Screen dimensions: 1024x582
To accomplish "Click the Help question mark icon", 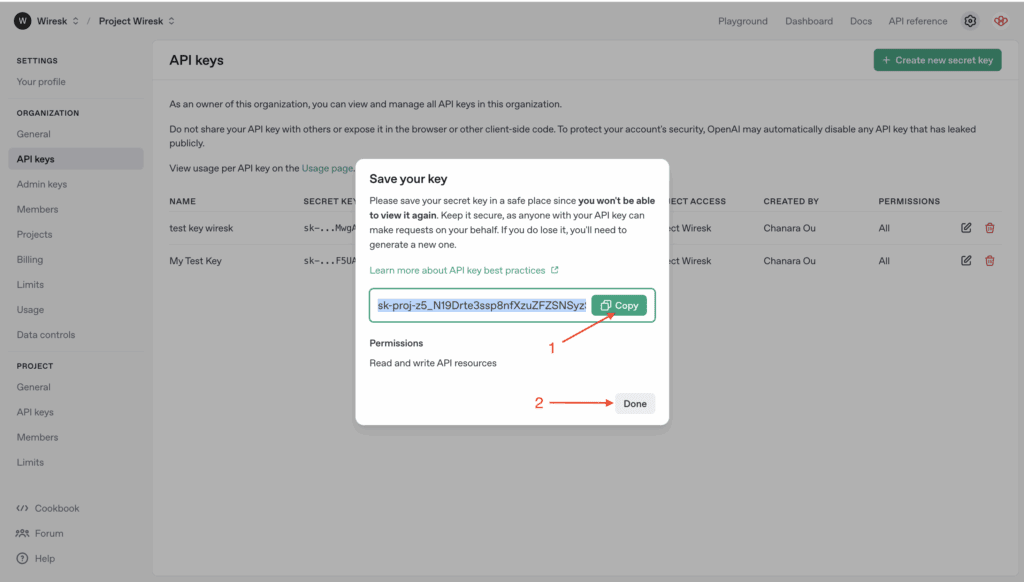I will 22,558.
